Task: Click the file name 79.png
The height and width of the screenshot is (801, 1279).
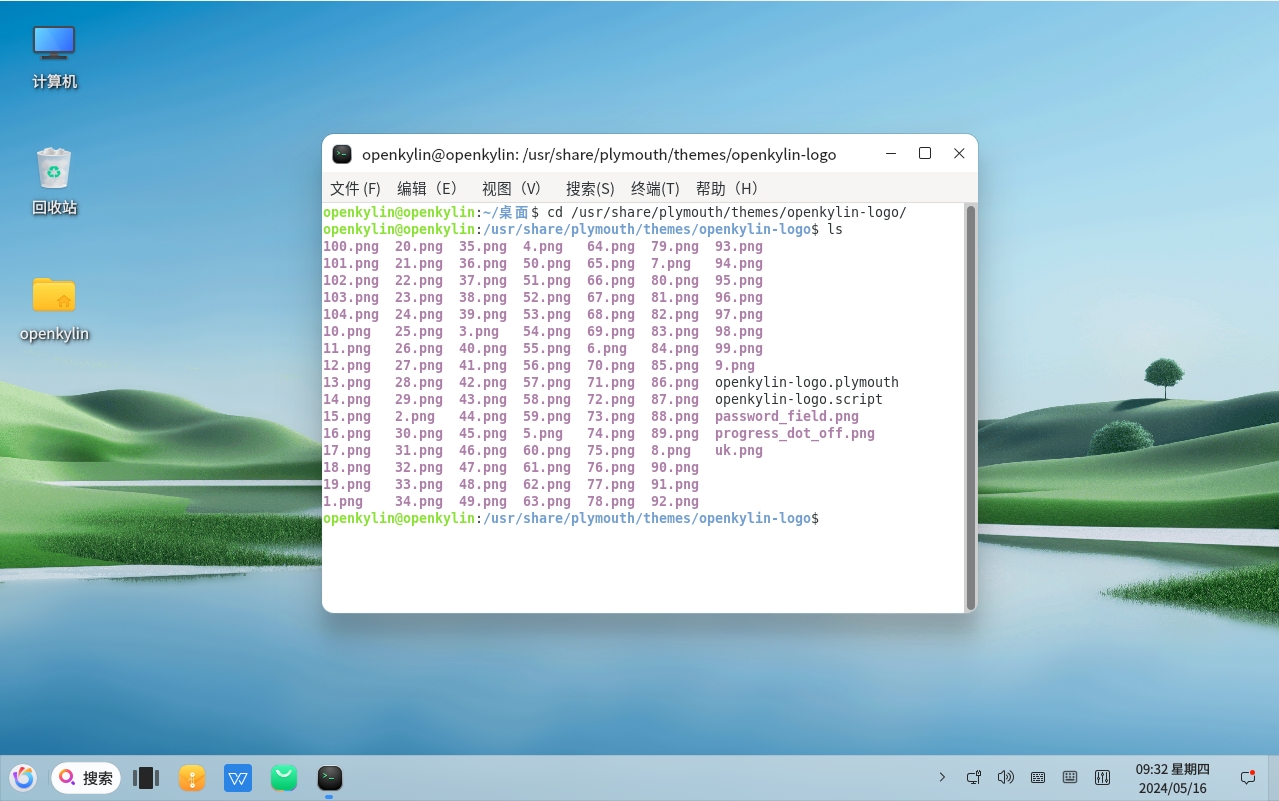Action: pos(674,246)
